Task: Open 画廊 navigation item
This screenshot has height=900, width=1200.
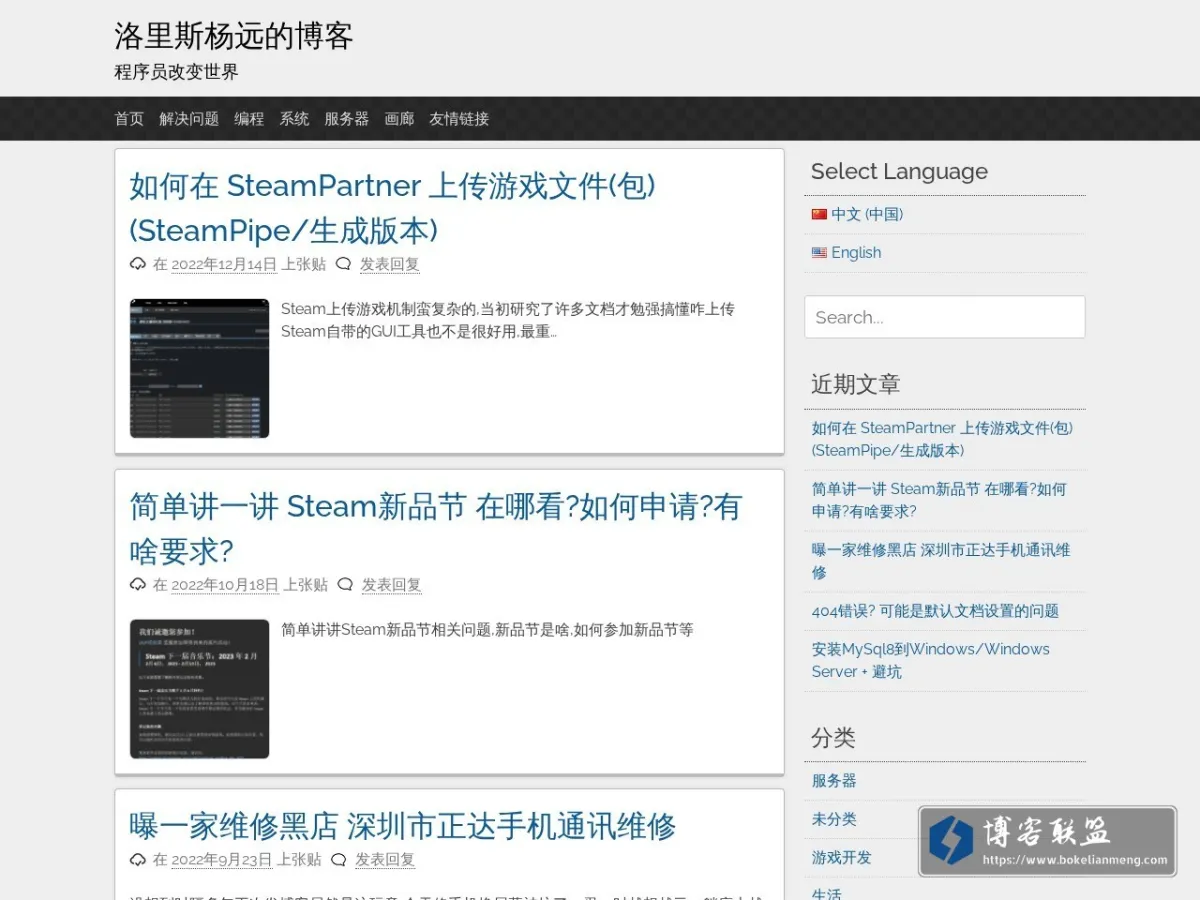Action: [x=399, y=118]
